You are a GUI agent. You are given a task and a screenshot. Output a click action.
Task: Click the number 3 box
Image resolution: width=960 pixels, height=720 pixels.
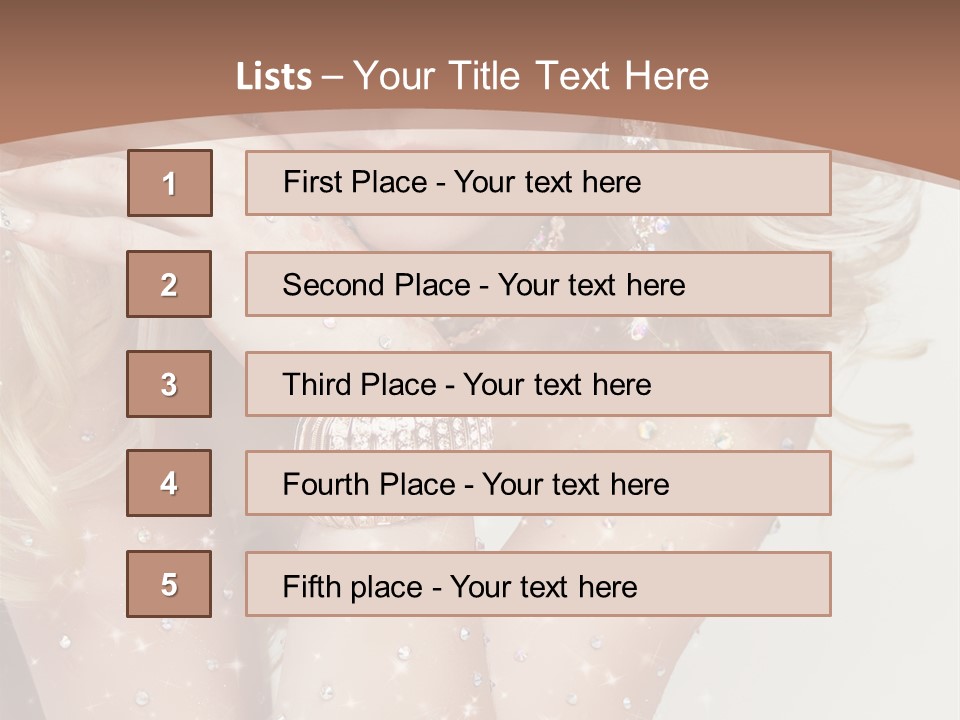pos(169,384)
